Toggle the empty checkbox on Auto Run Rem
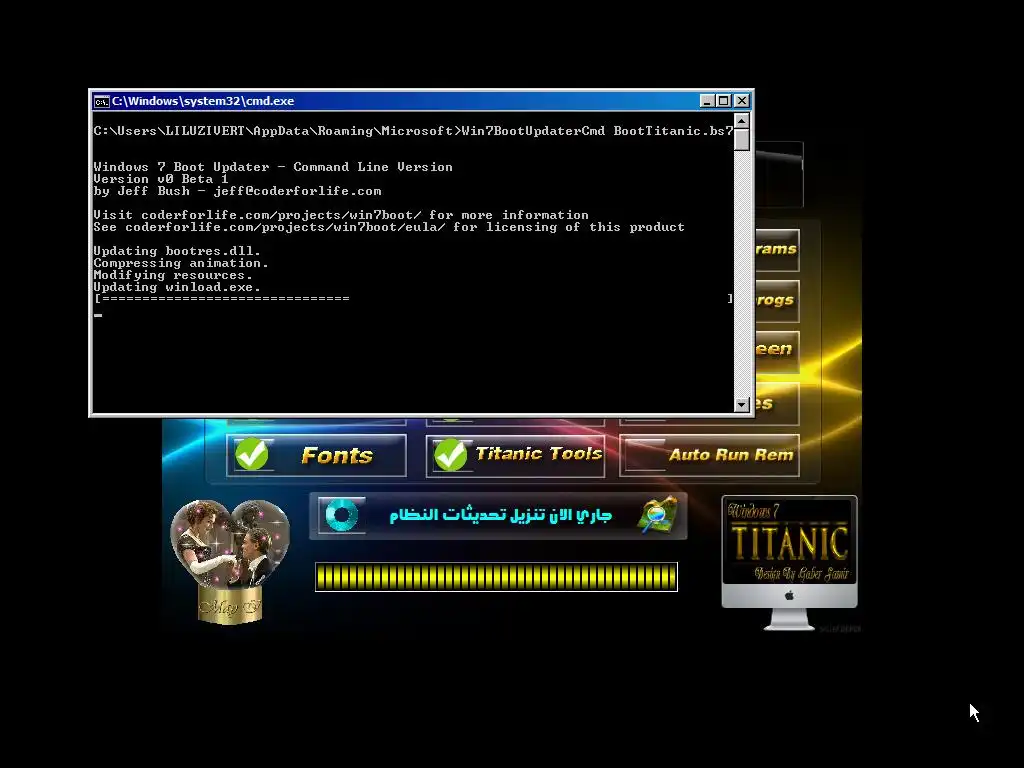Viewport: 1024px width, 768px height. (645, 454)
